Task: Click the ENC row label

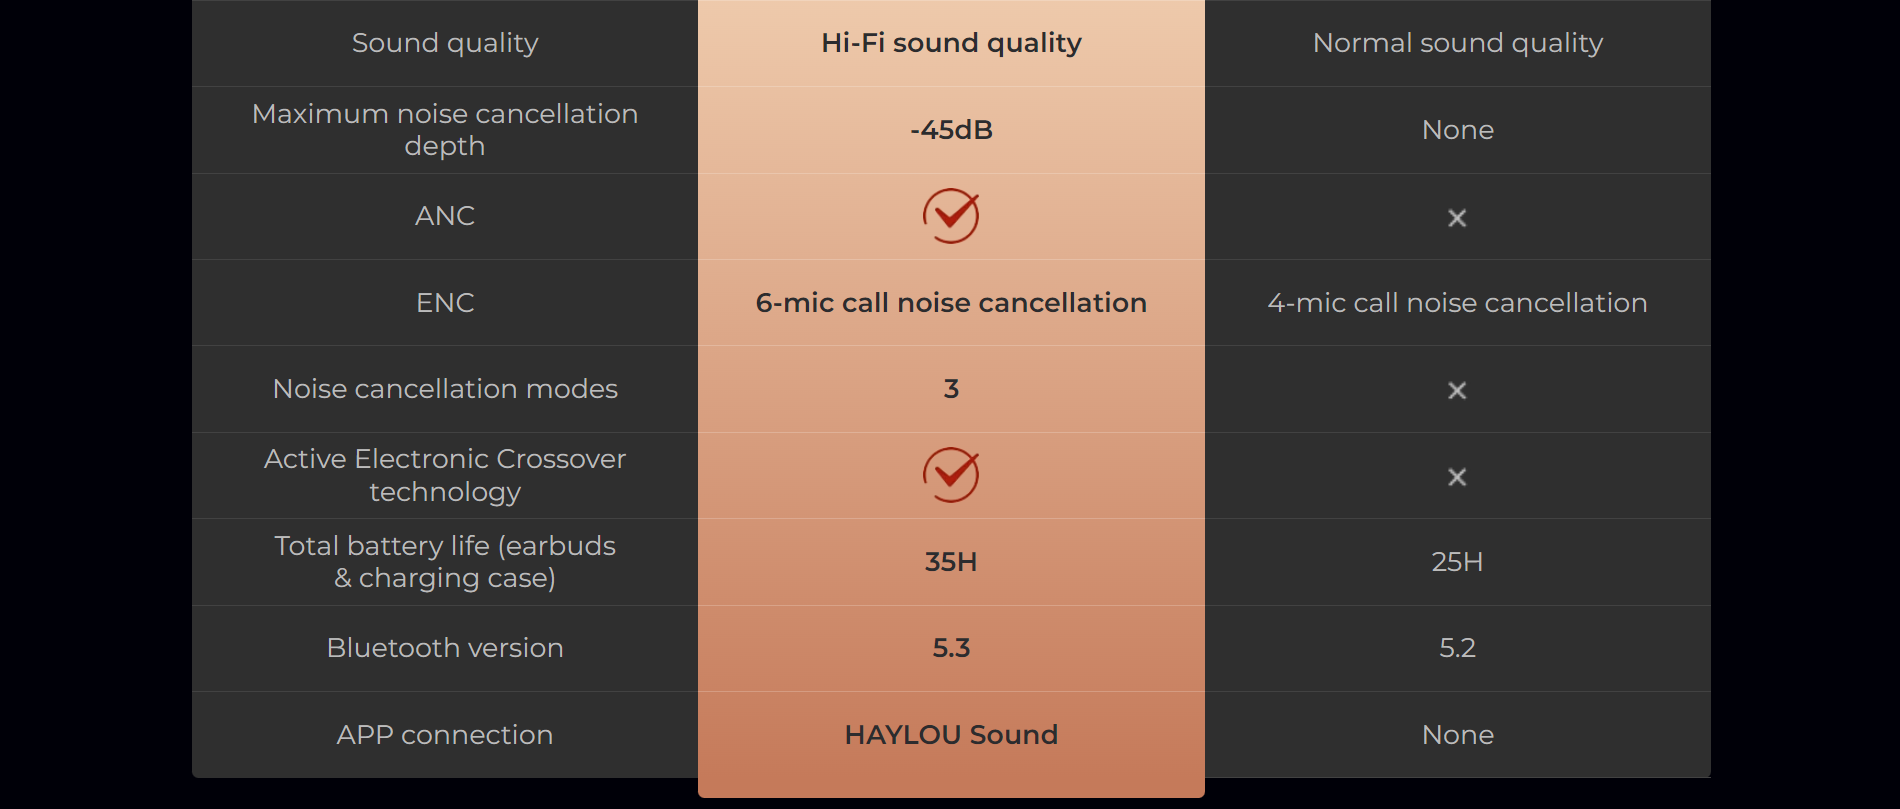Action: coord(445,303)
